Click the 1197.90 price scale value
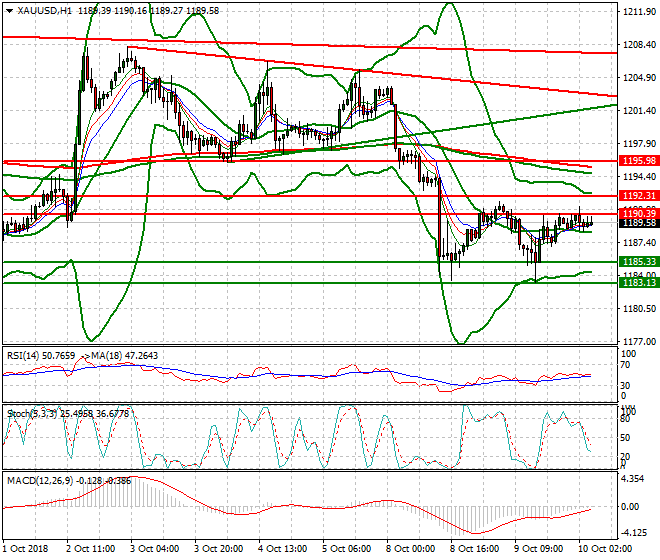 click(639, 144)
